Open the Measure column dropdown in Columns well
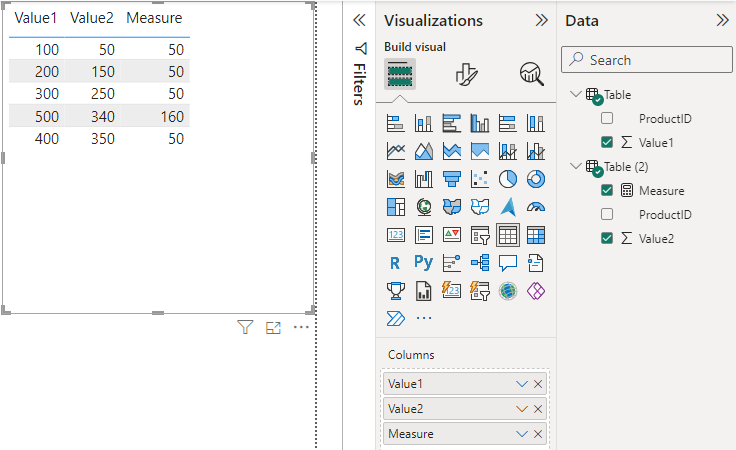This screenshot has width=736, height=450. coord(521,434)
